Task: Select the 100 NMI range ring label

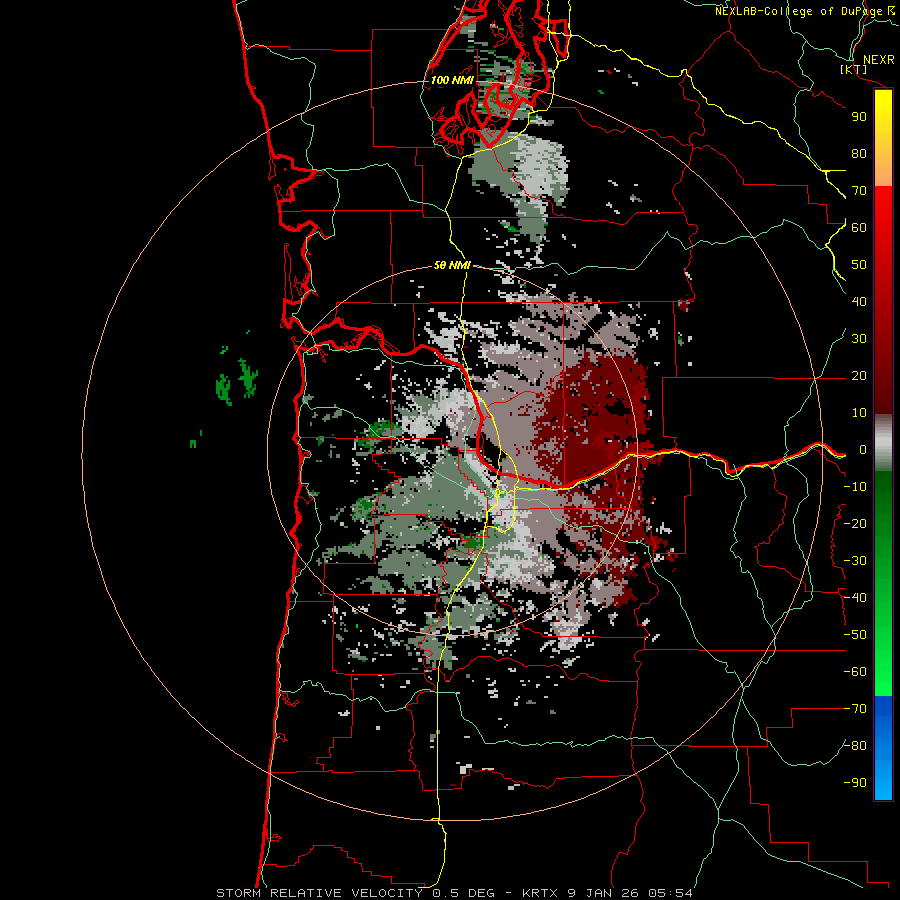Action: (452, 80)
